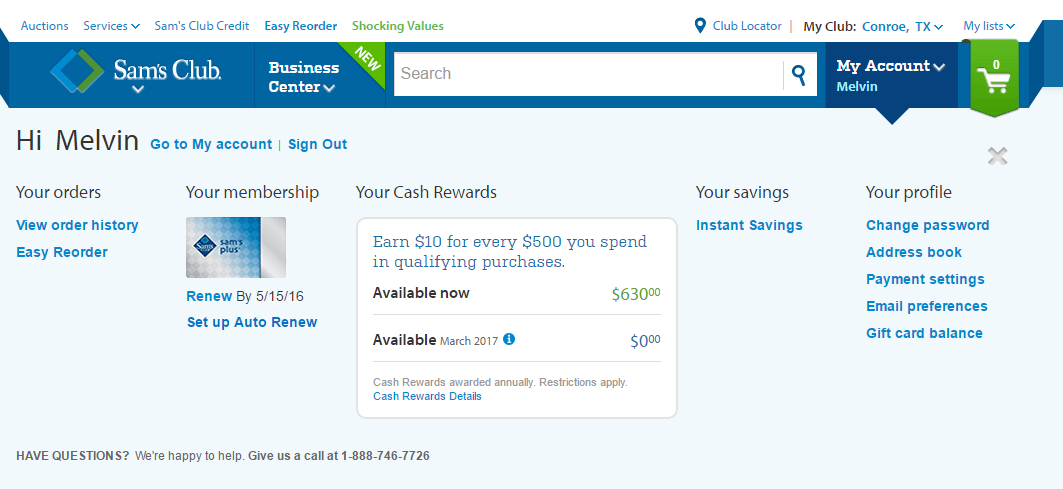The image size is (1063, 489).
Task: Click the Sam's Plus membership card image
Action: tap(236, 248)
